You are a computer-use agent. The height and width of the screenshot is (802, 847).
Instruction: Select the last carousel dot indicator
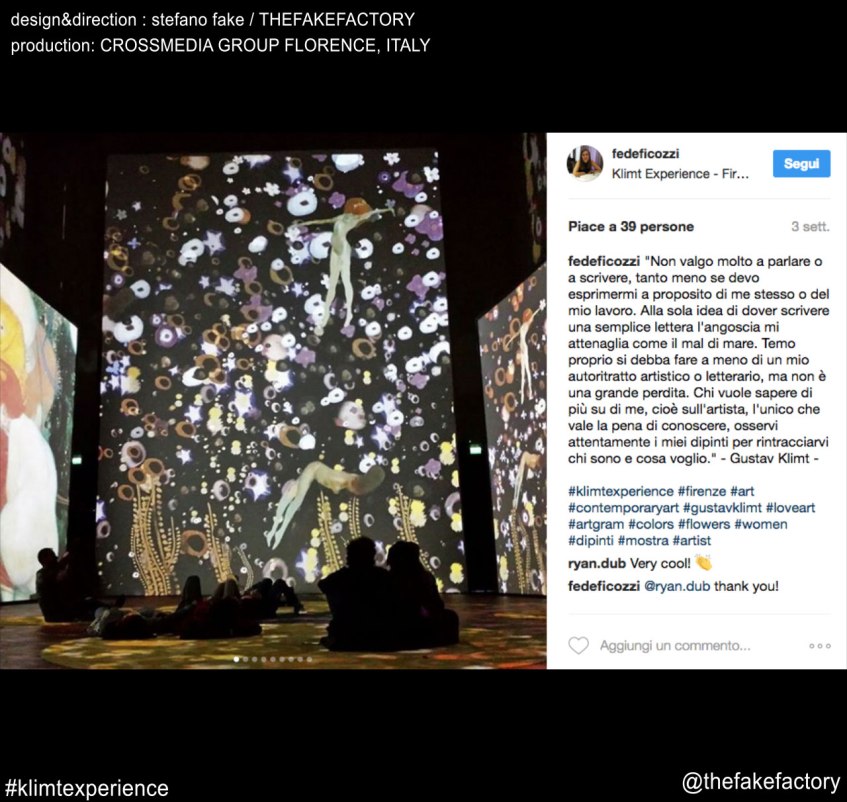(309, 659)
